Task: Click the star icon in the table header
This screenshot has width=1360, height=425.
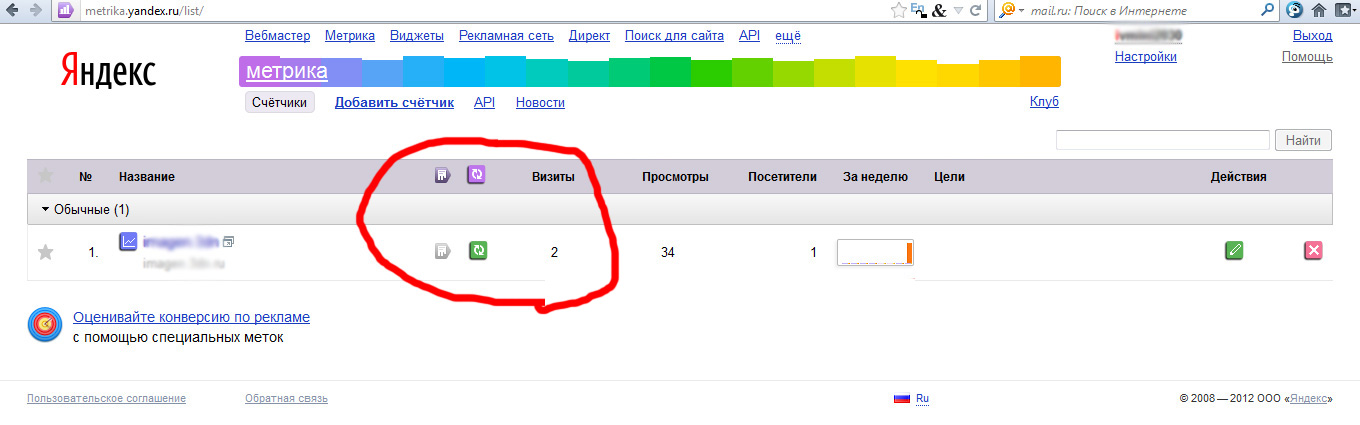Action: coord(45,176)
